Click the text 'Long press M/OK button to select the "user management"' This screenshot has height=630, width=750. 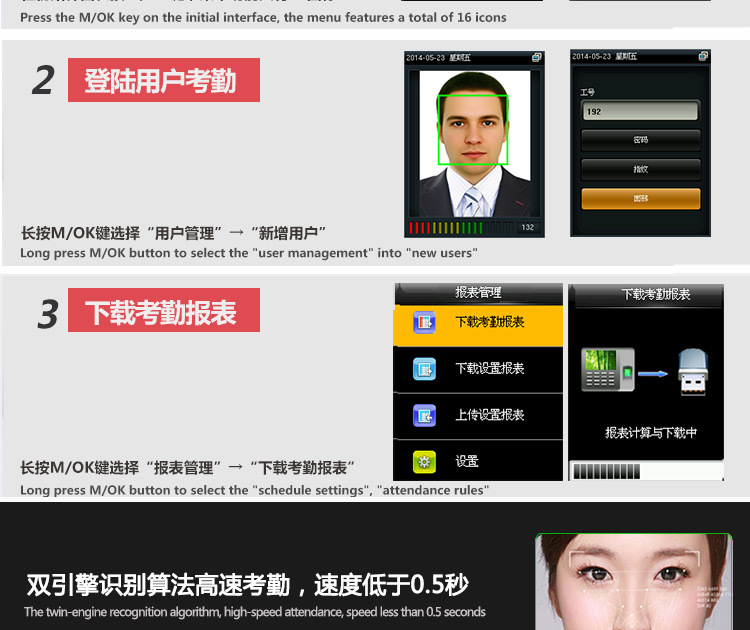197,253
